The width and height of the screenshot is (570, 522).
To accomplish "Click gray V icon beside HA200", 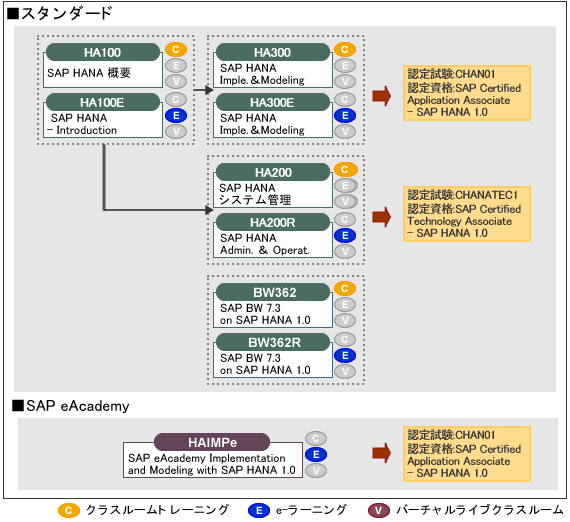I will pyautogui.click(x=346, y=201).
